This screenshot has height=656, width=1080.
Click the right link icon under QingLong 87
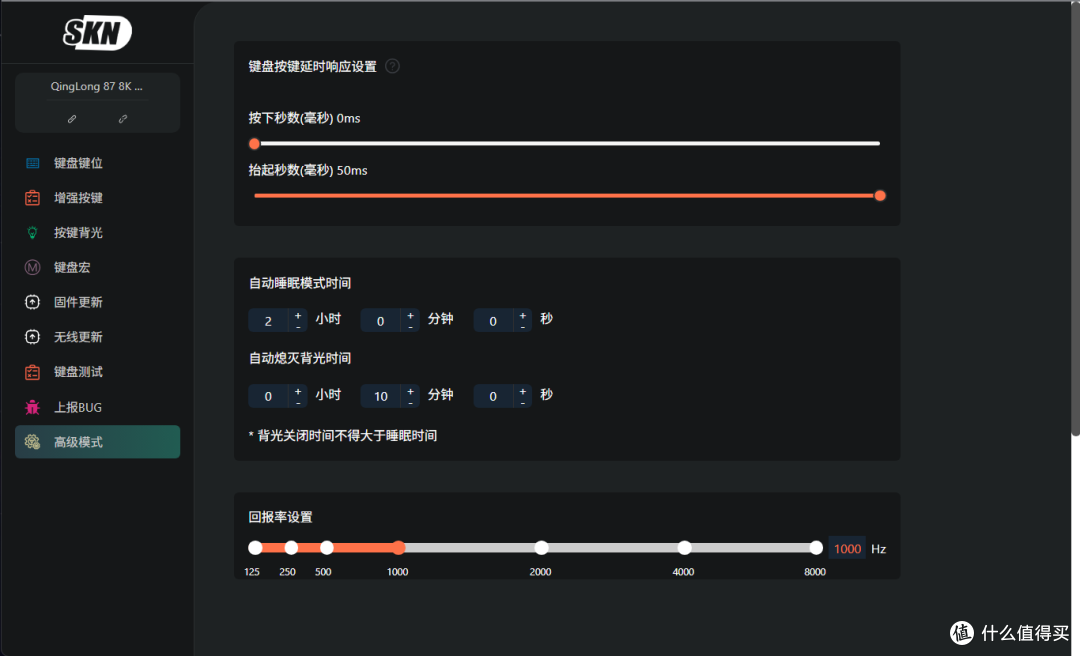[x=123, y=119]
